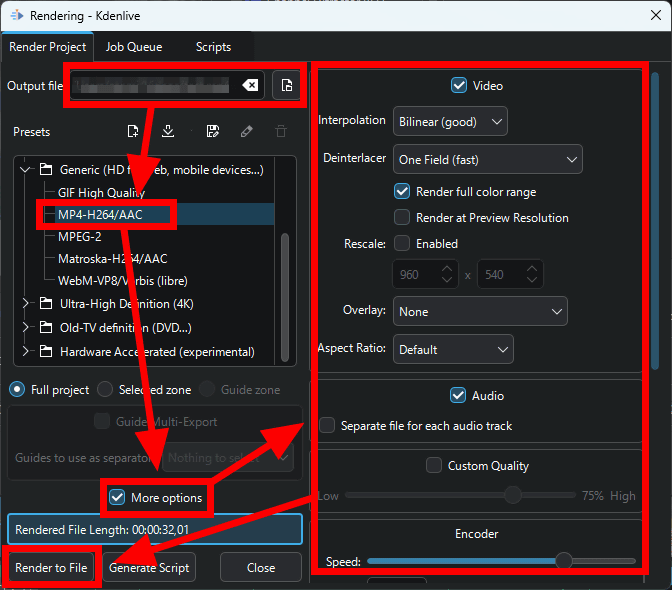
Task: Create a new render preset
Action: (x=133, y=131)
